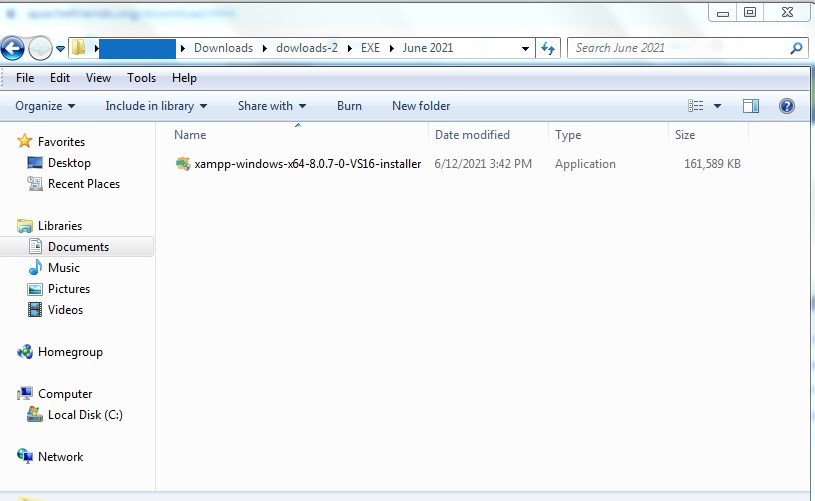
Task: Click New folder
Action: pos(421,106)
